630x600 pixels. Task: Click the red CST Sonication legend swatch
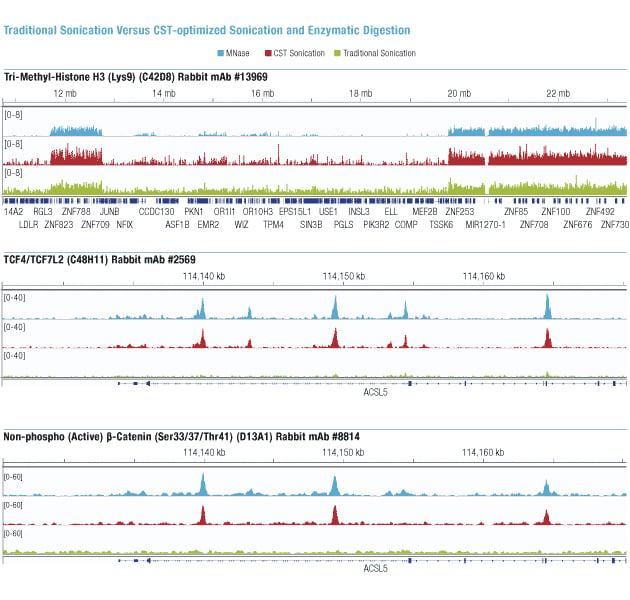coord(268,53)
